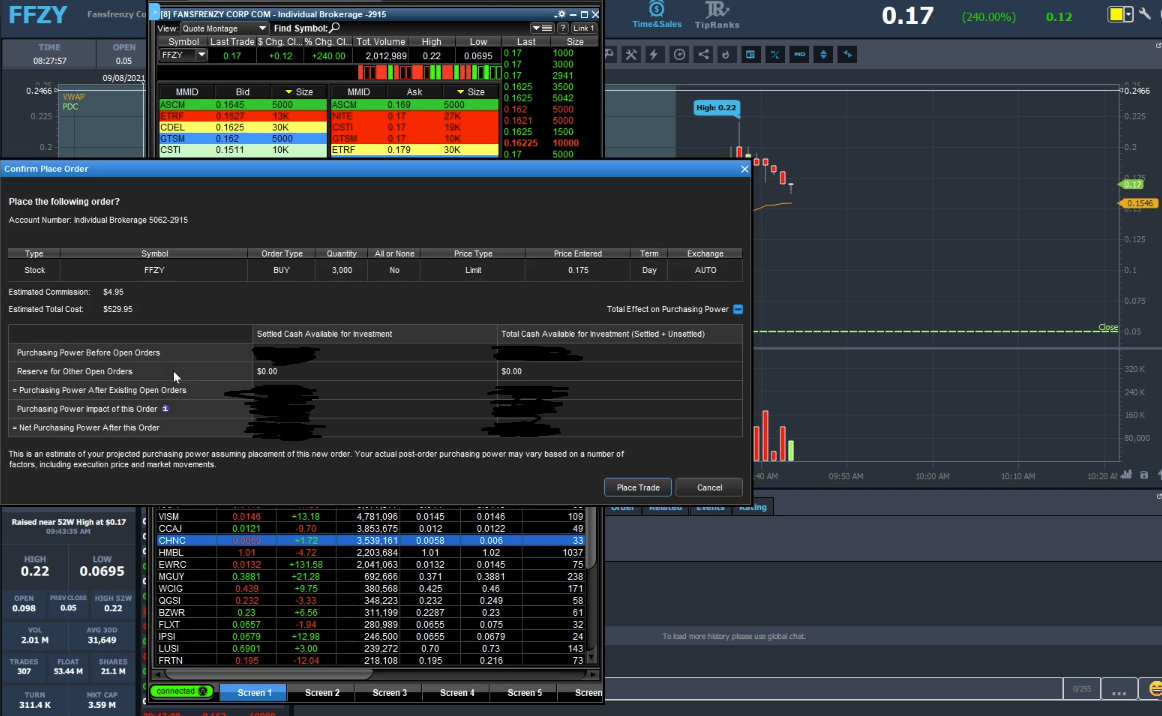
Task: Toggle the Link 1 window link button
Action: coord(583,28)
